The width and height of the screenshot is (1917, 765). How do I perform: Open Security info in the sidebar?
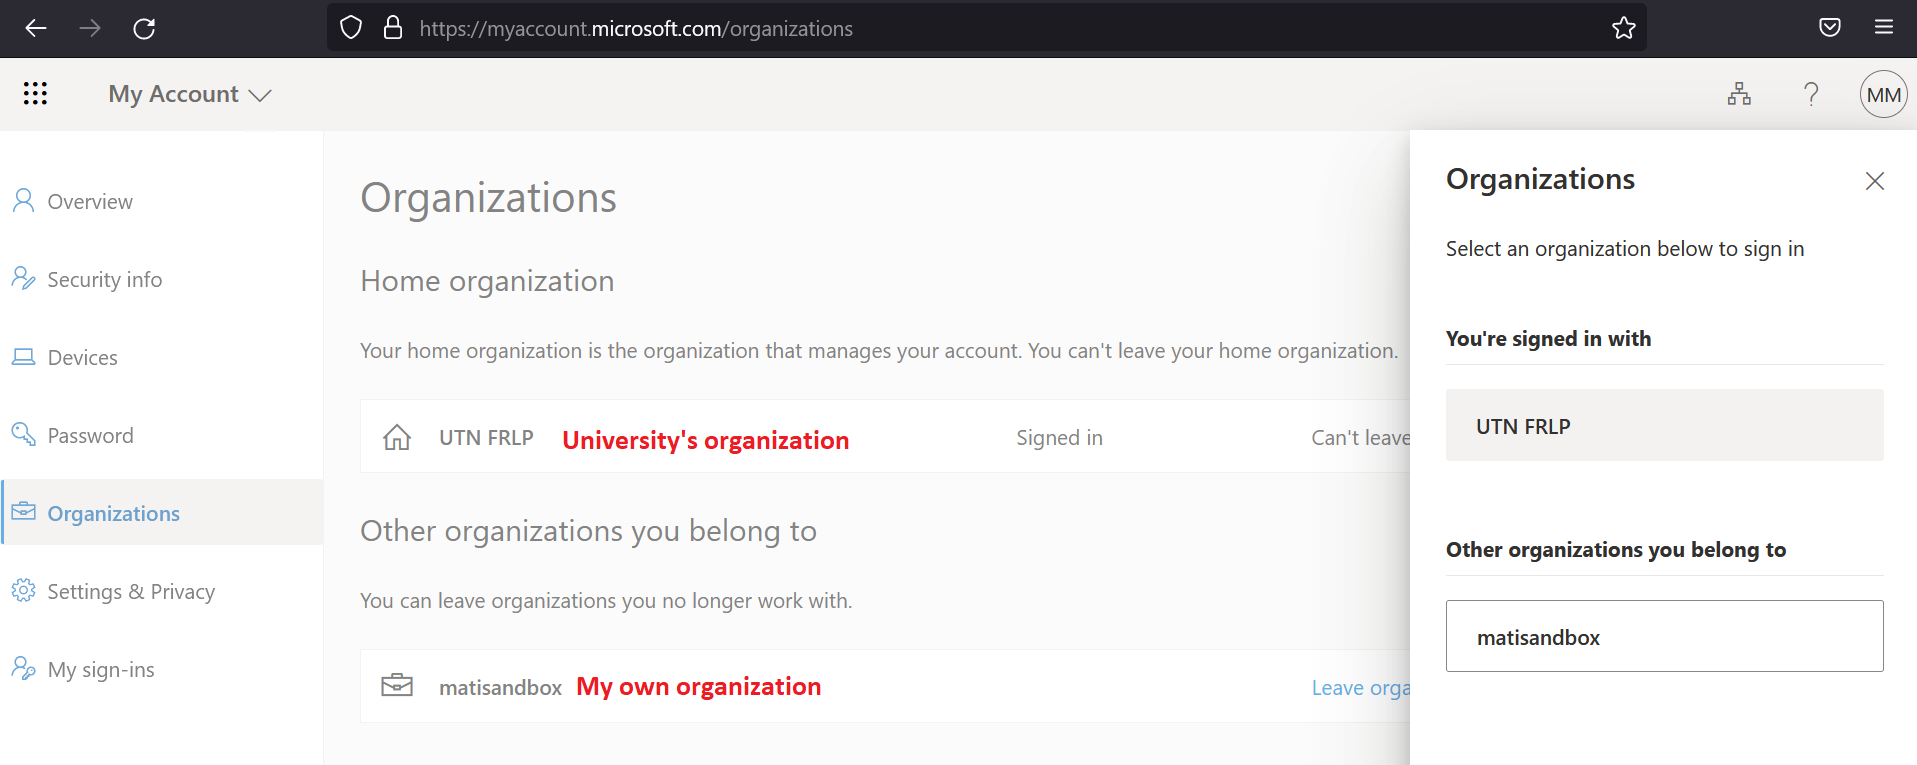point(162,279)
